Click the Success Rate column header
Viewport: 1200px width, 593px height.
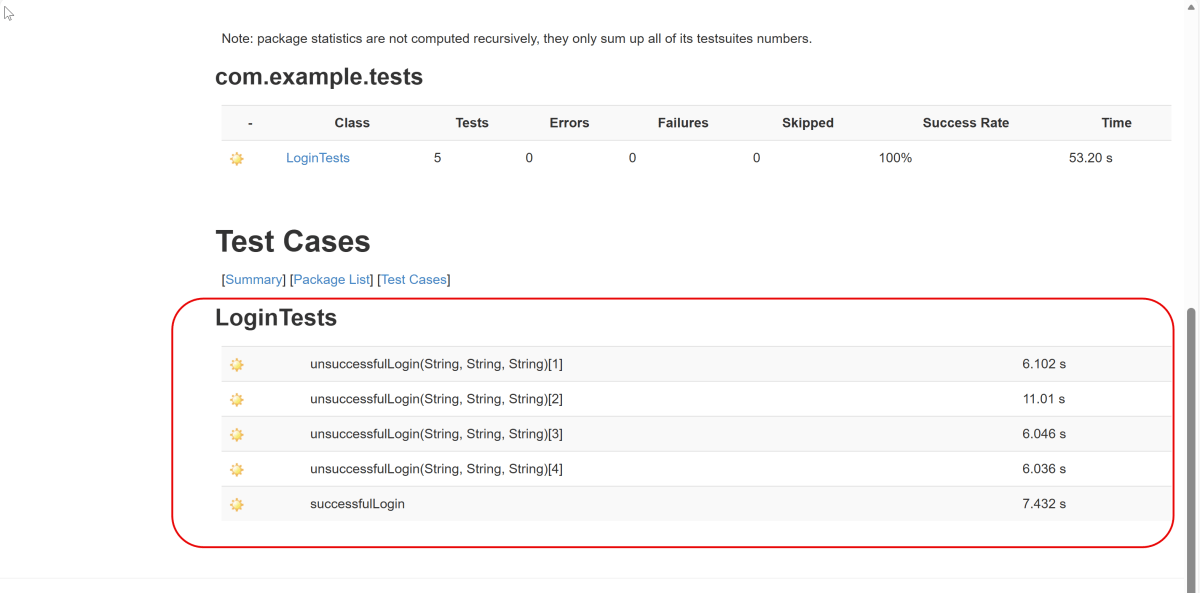click(x=965, y=123)
